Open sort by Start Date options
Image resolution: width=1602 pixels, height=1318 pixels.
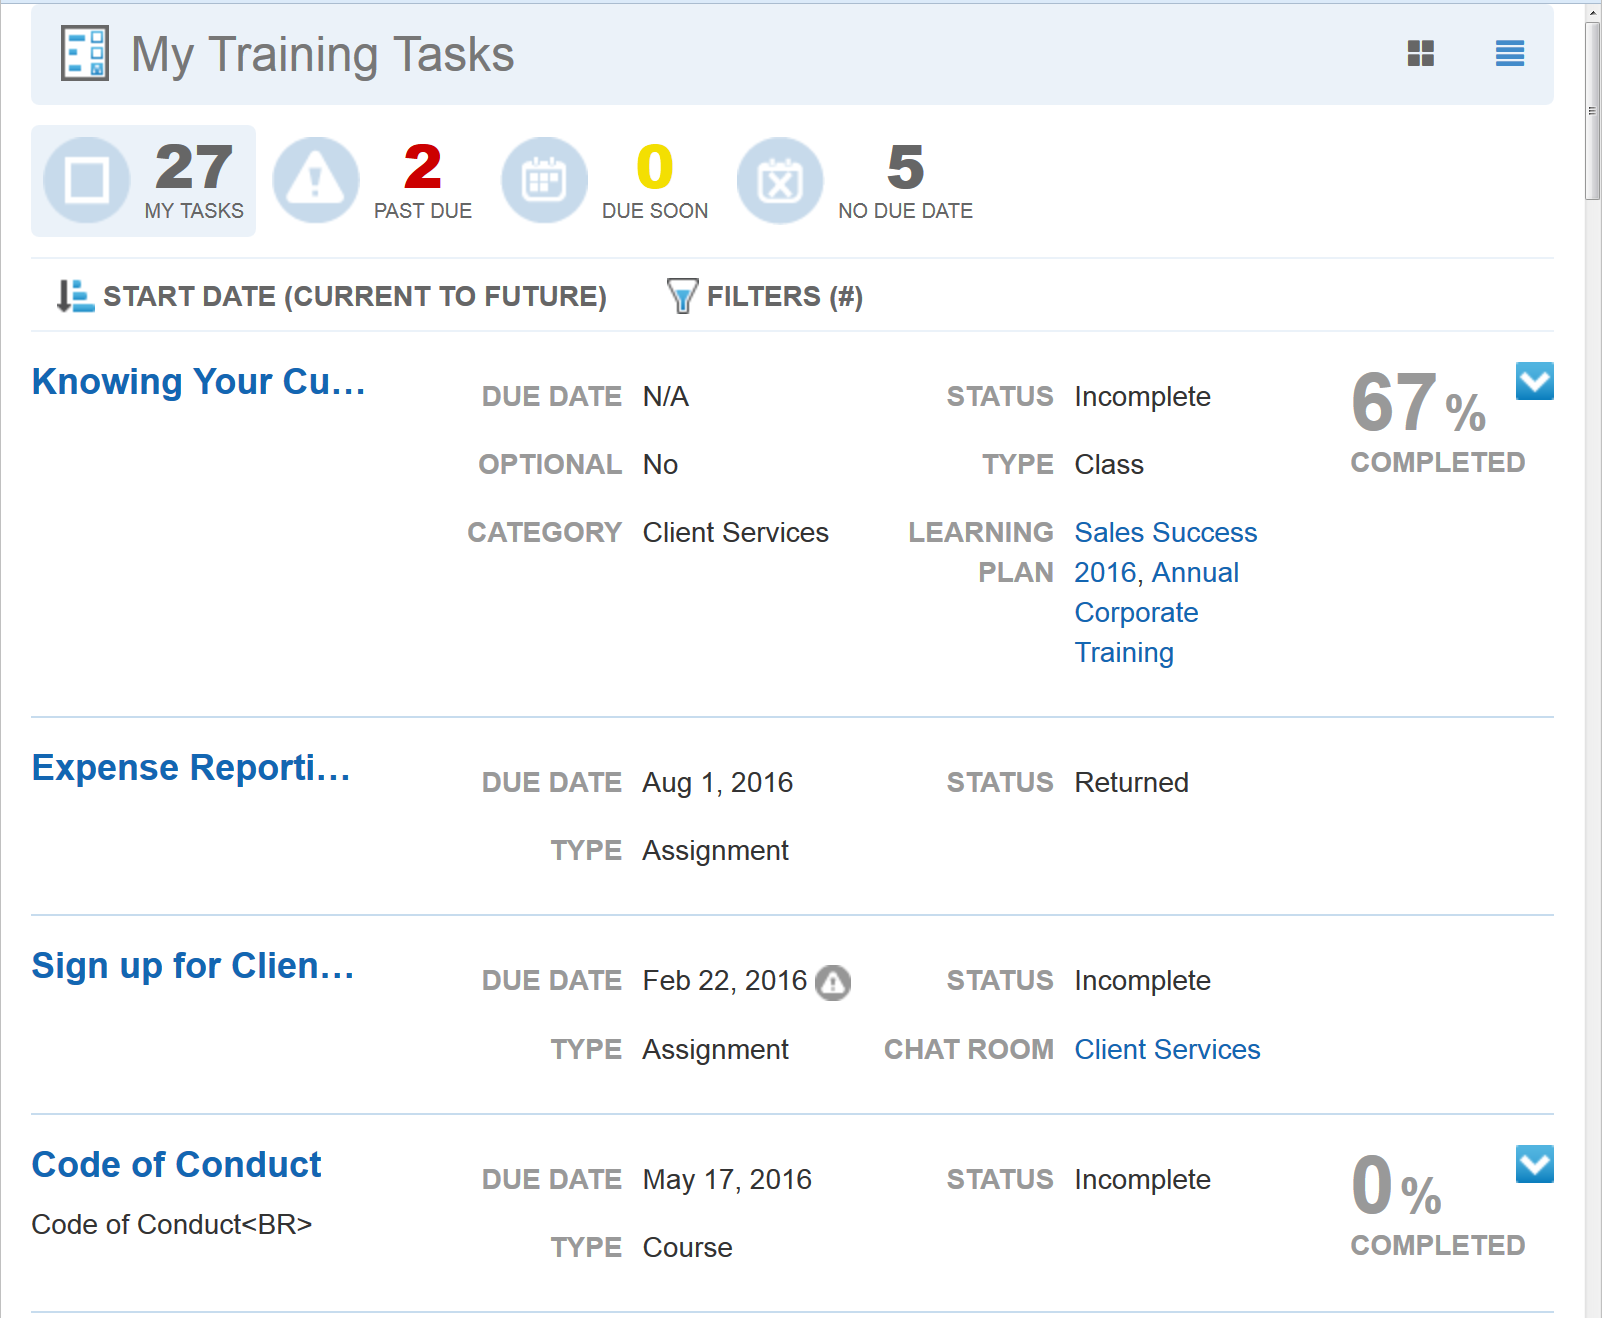[x=332, y=296]
